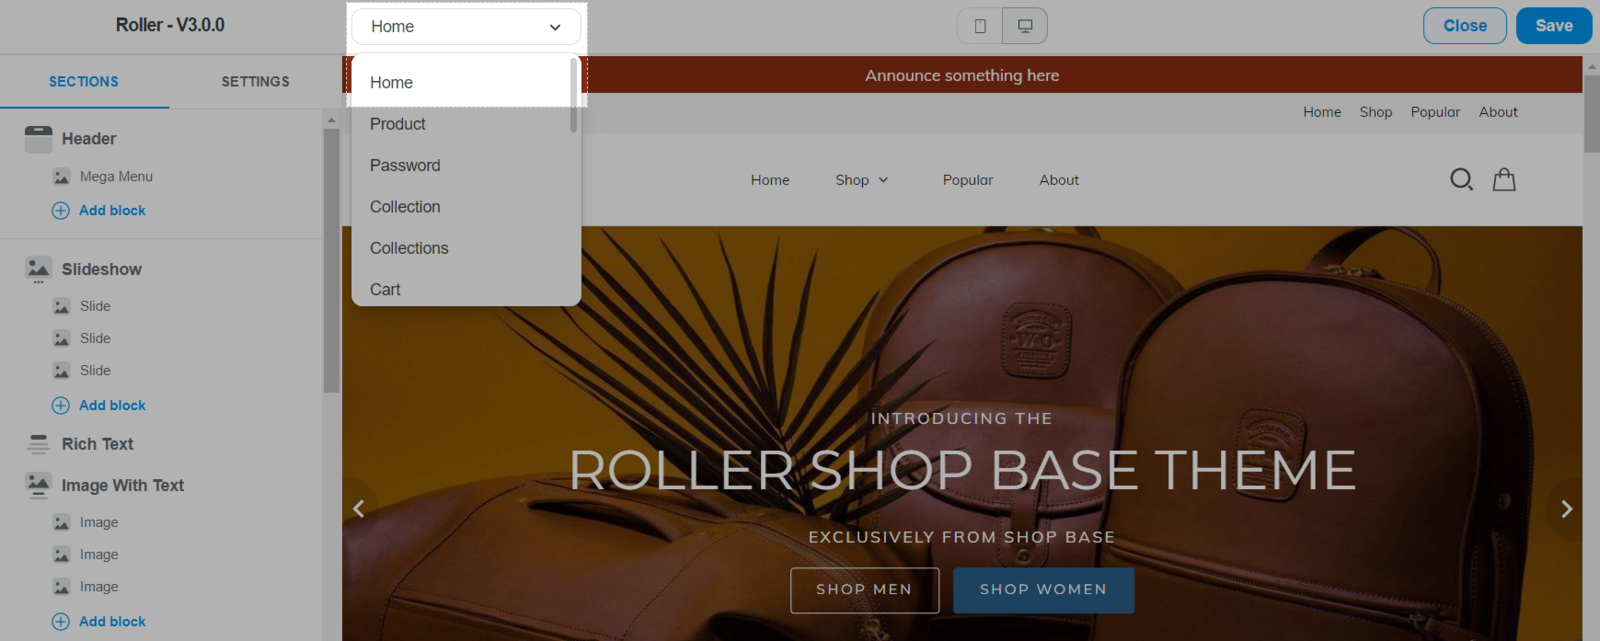This screenshot has height=641, width=1600.
Task: Click the Image With Text section icon
Action: [x=38, y=485]
